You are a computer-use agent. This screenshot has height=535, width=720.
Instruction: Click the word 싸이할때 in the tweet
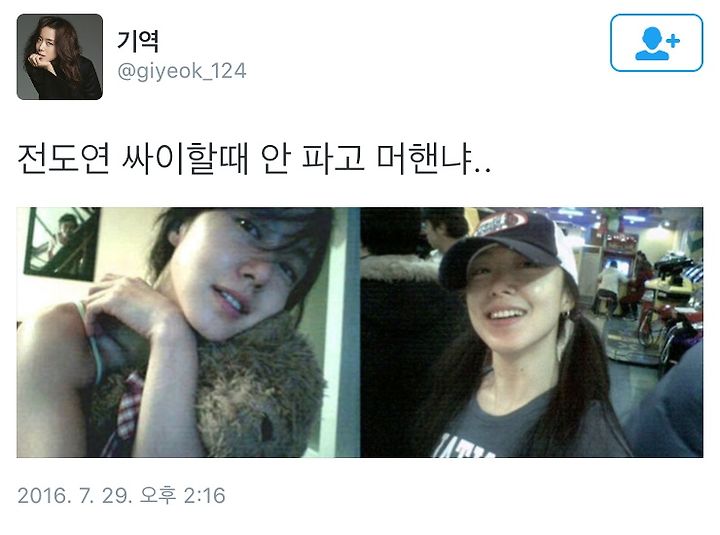(x=185, y=158)
